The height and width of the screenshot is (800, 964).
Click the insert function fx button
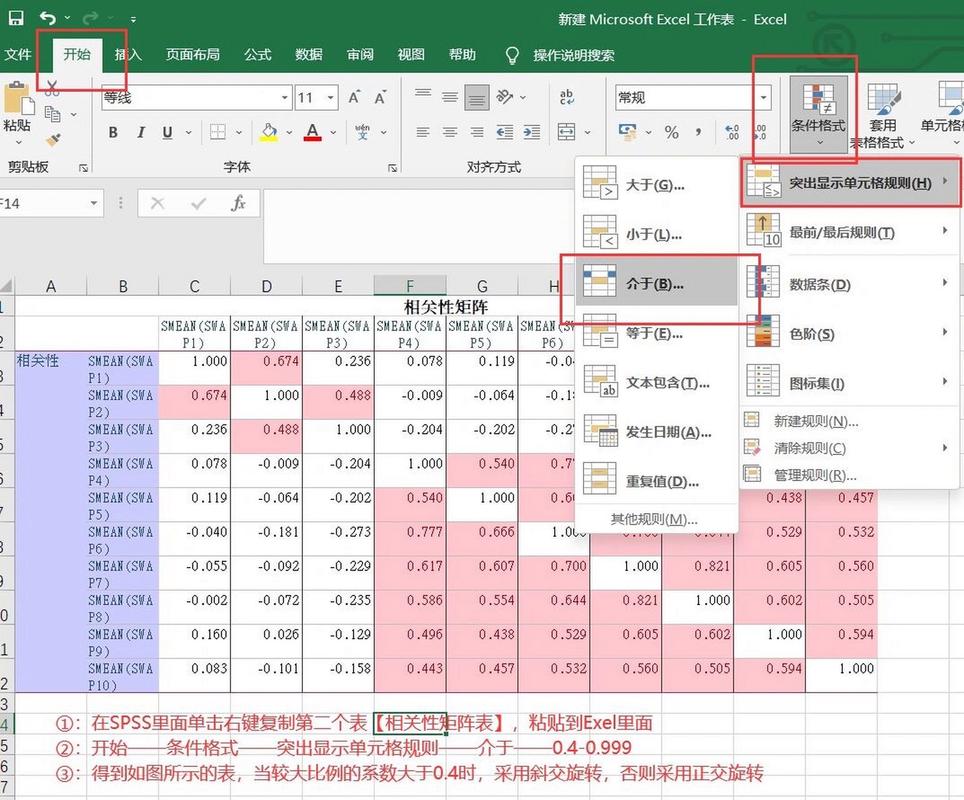[x=238, y=203]
